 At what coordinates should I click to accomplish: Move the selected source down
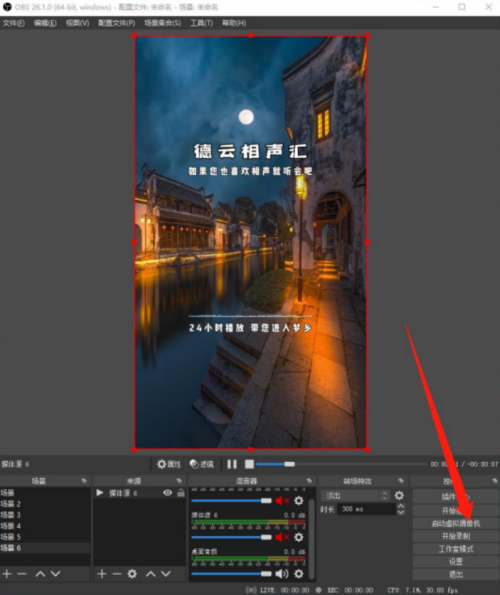click(166, 573)
